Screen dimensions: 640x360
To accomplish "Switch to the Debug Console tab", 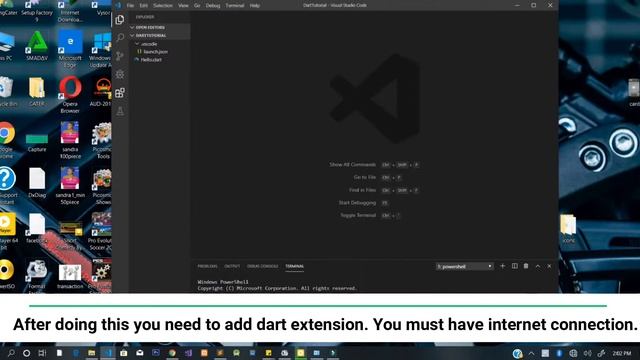I will click(262, 266).
